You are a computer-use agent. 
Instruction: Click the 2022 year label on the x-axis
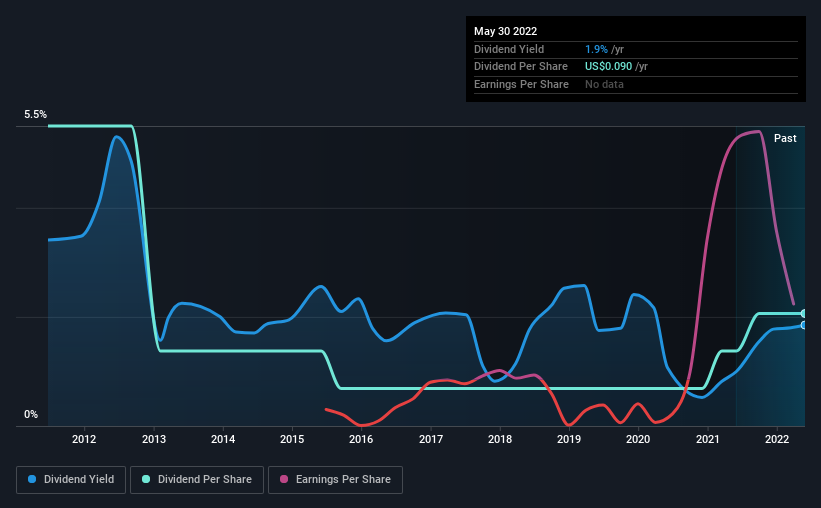point(778,439)
